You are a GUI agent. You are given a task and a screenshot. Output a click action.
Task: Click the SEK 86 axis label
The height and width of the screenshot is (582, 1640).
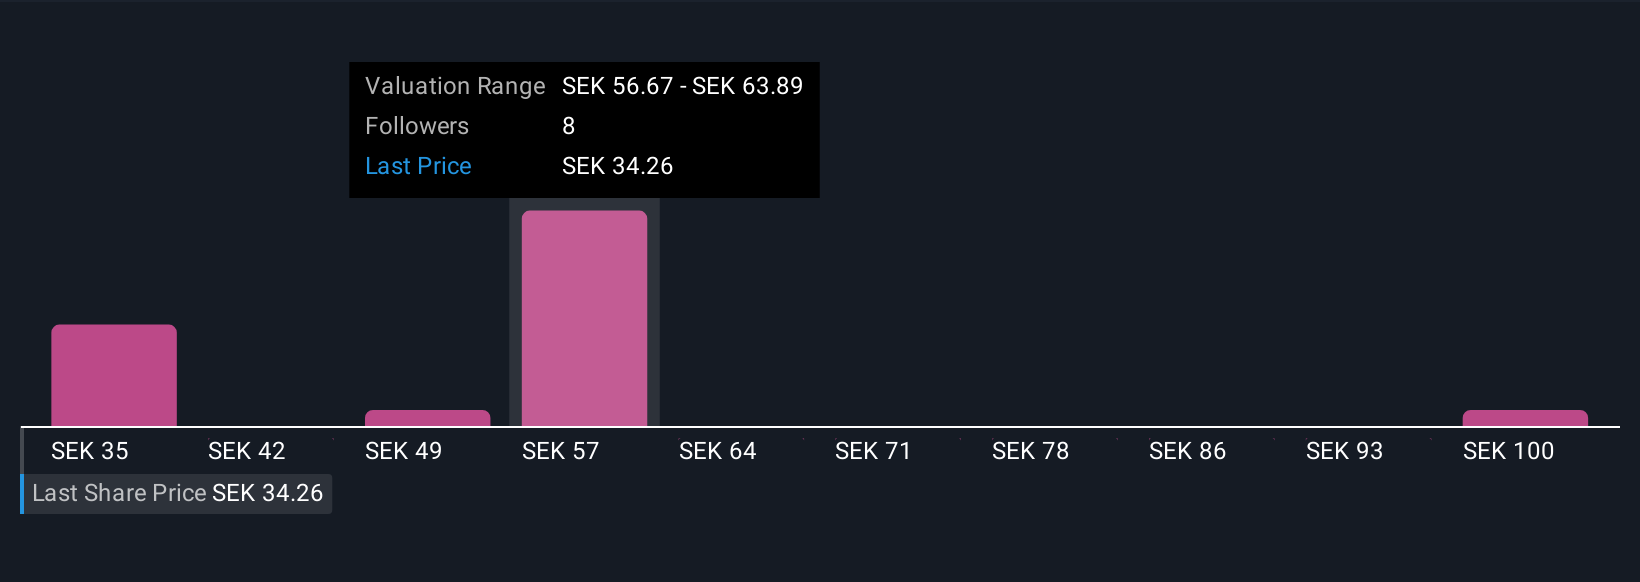point(1187,451)
